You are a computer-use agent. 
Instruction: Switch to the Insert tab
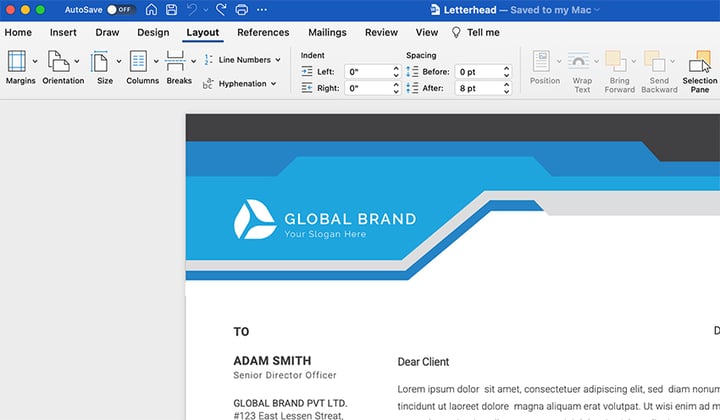(63, 33)
